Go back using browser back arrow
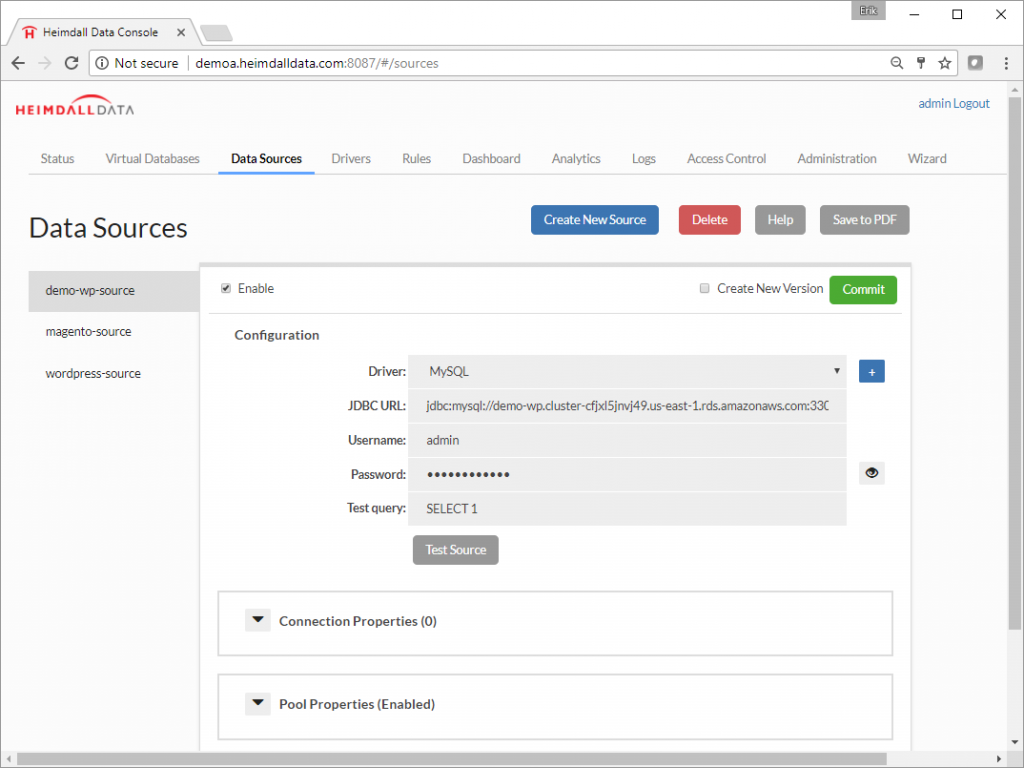1024x768 pixels. tap(18, 63)
